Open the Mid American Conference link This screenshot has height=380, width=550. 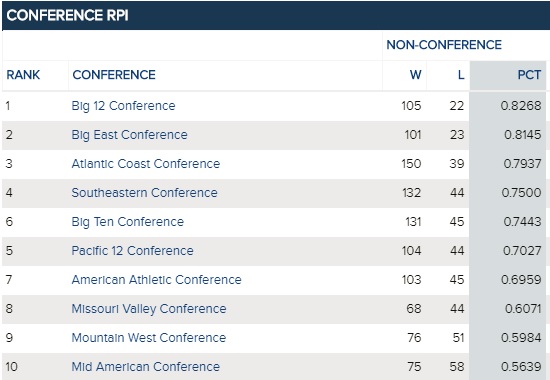(146, 367)
